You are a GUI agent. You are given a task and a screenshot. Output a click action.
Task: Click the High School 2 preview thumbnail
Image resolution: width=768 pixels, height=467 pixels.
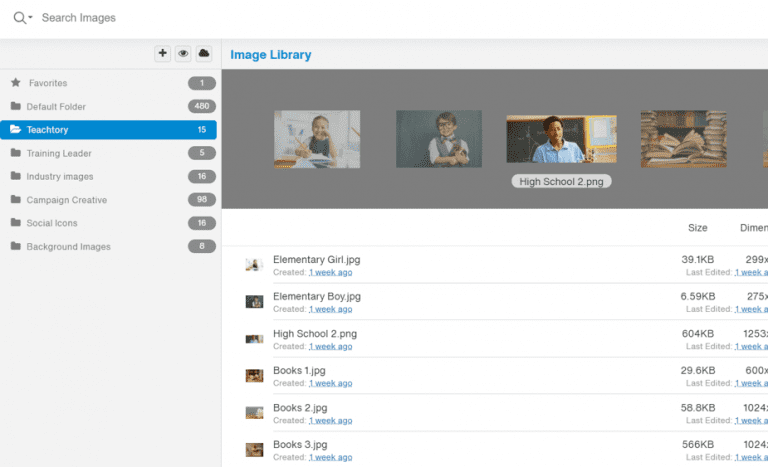pos(561,139)
